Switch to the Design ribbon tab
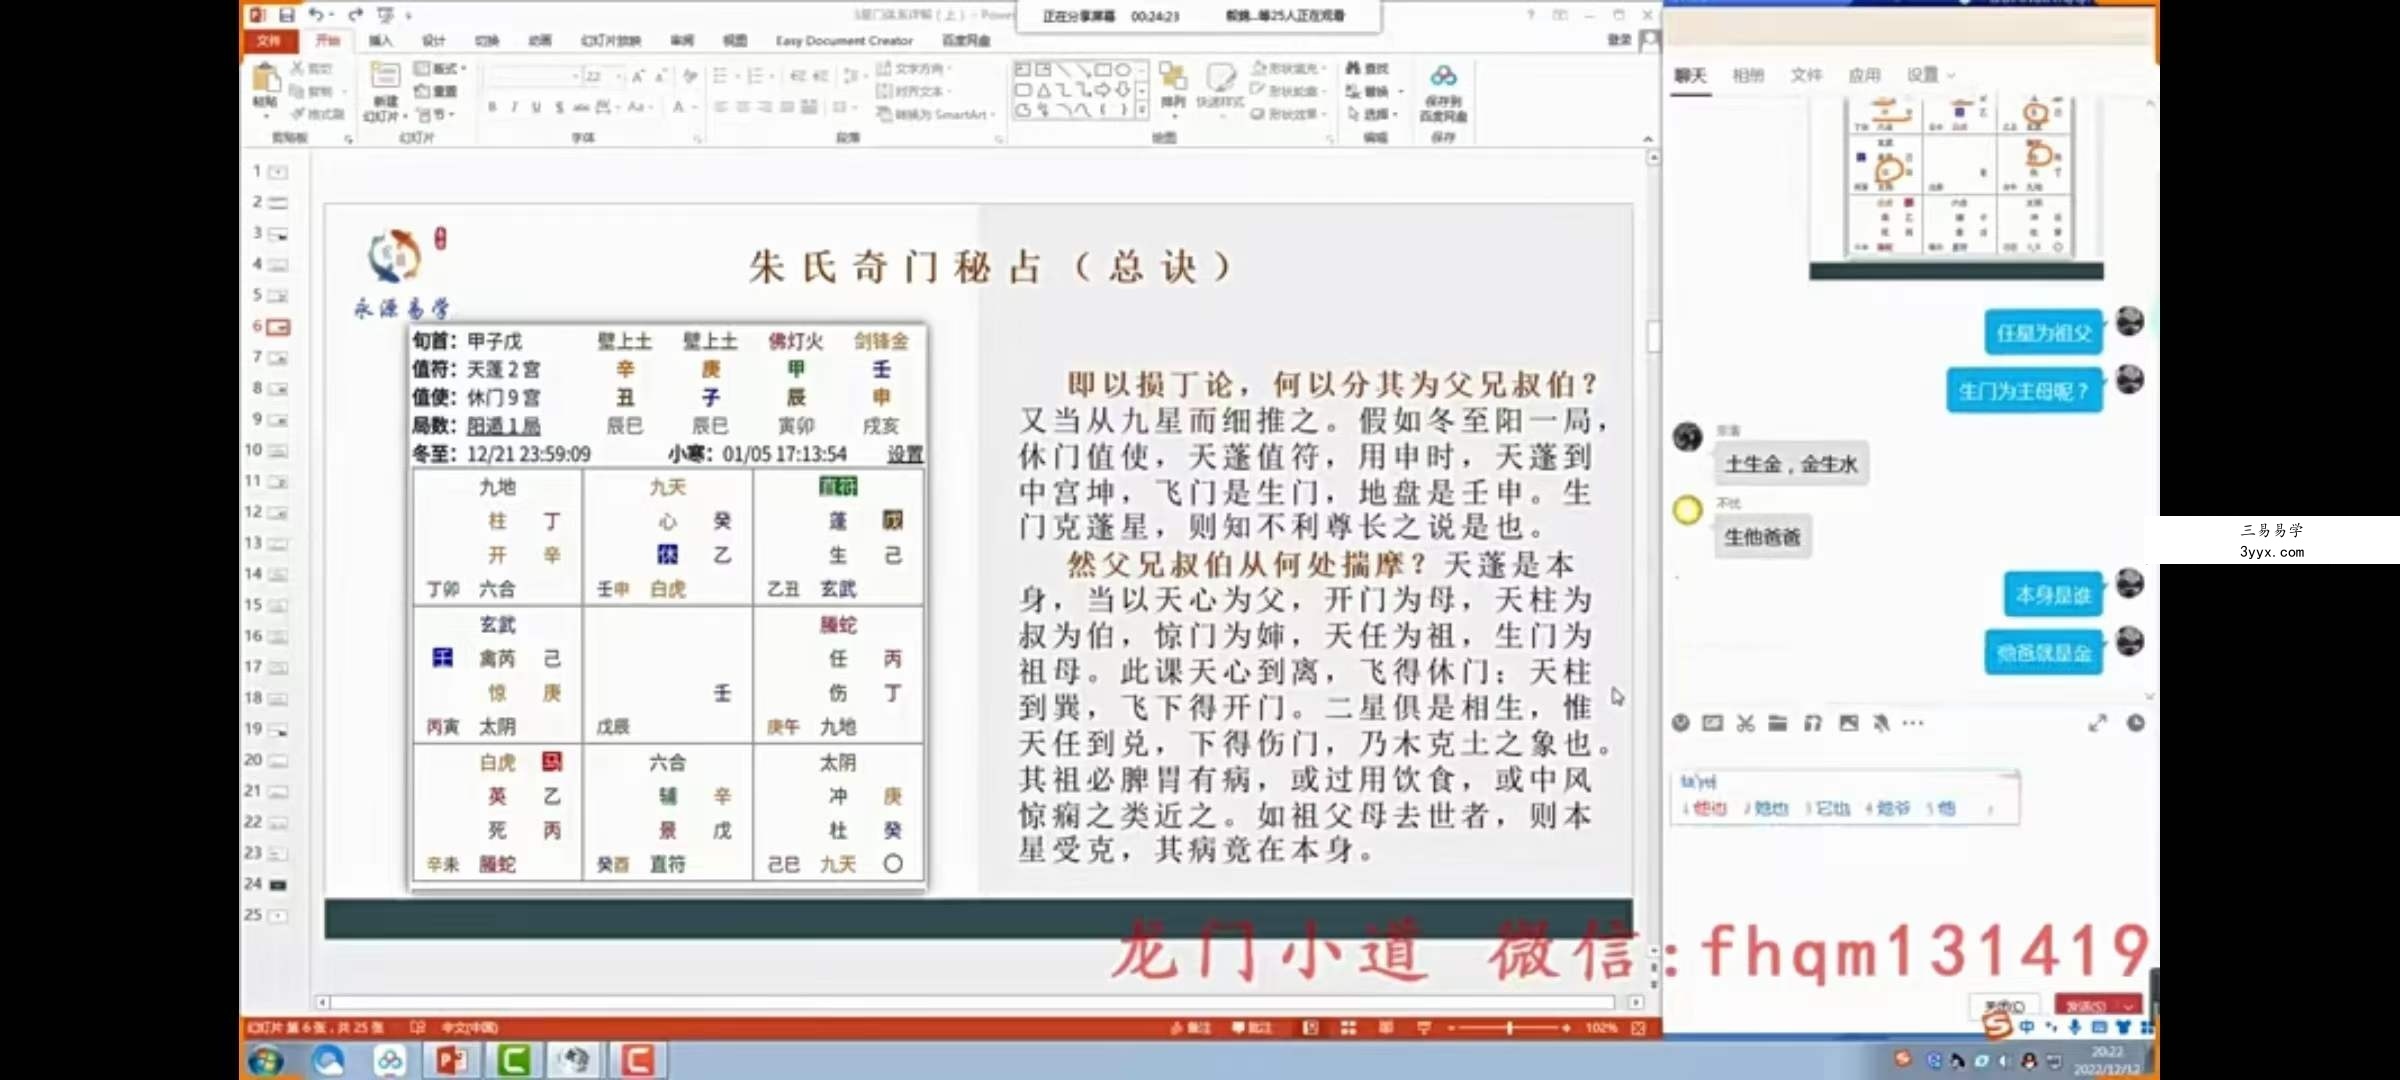The height and width of the screenshot is (1080, 2400). click(434, 40)
